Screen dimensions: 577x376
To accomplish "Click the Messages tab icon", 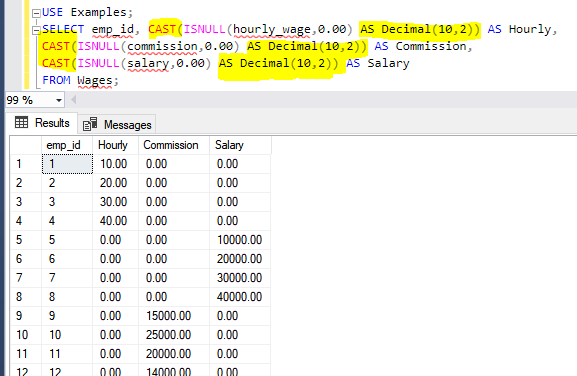I will [90, 125].
